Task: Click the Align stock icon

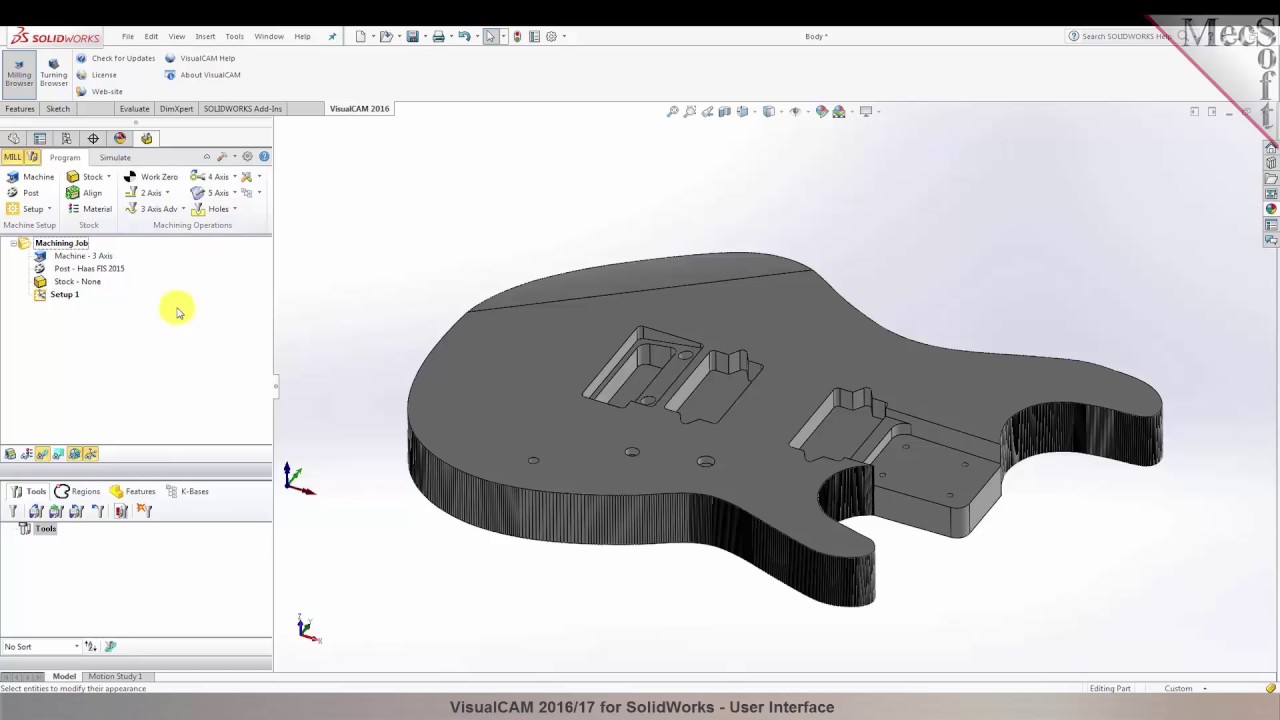Action: coord(73,193)
